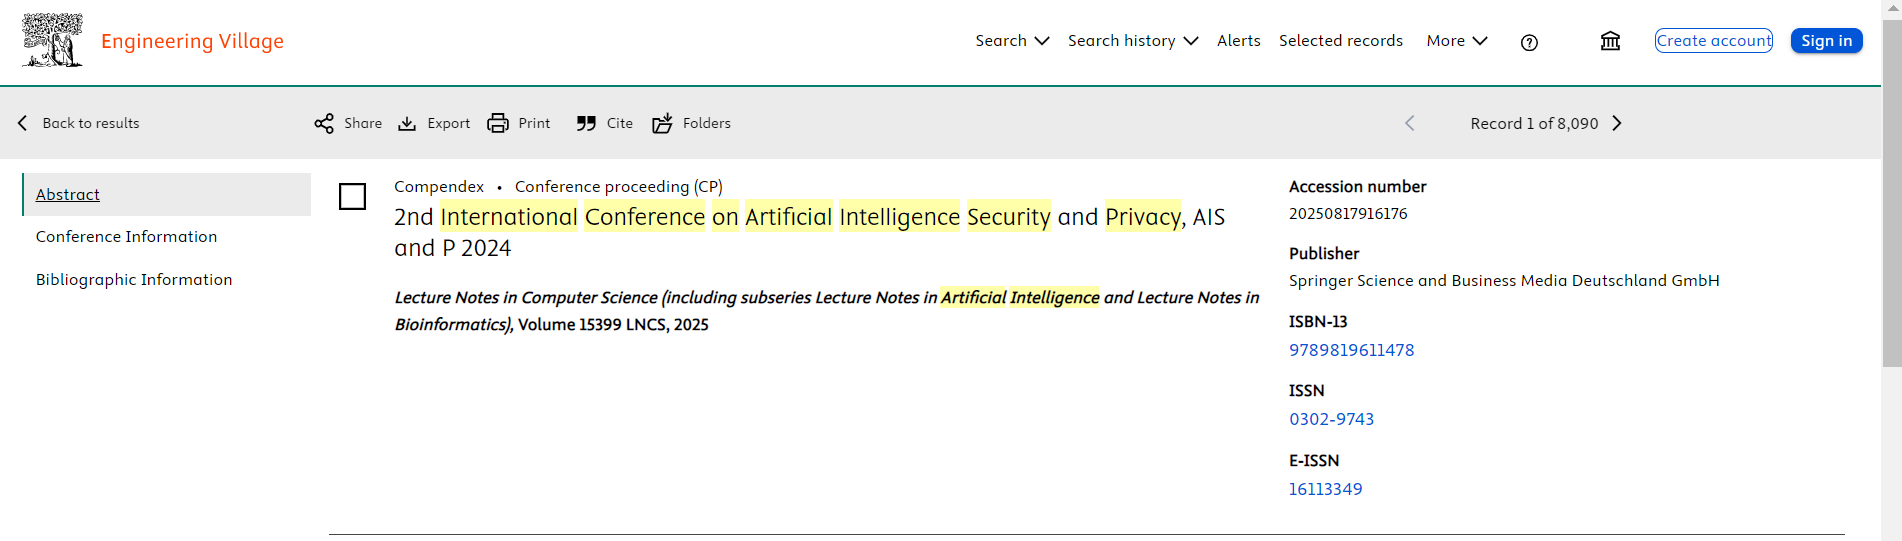This screenshot has width=1902, height=541.
Task: Click the Export download icon
Action: [407, 123]
